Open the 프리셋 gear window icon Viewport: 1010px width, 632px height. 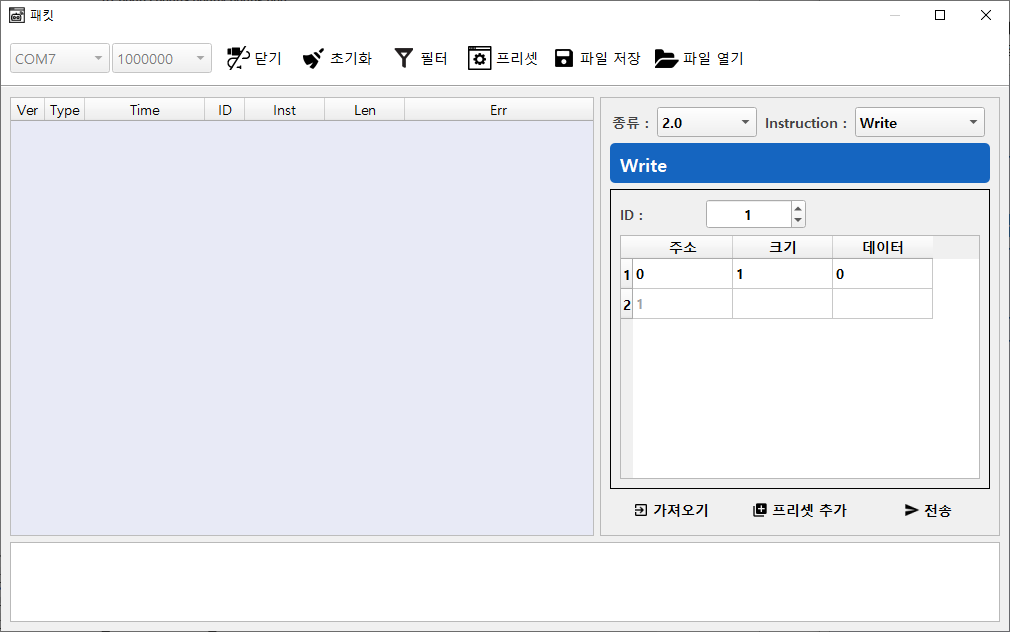[x=479, y=58]
